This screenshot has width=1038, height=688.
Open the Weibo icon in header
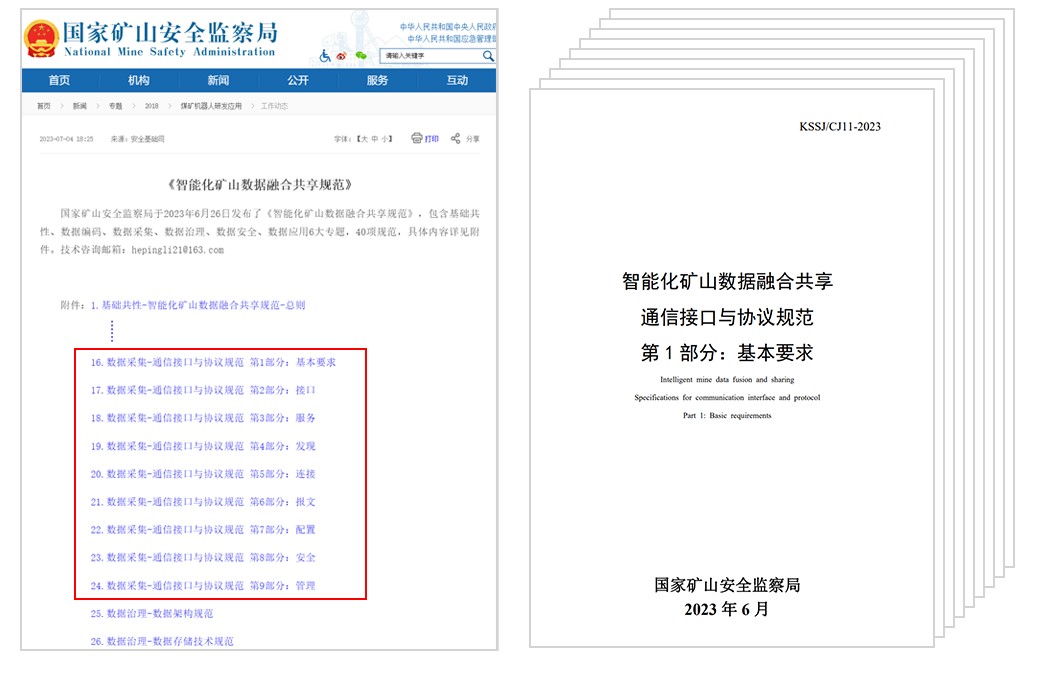click(342, 57)
